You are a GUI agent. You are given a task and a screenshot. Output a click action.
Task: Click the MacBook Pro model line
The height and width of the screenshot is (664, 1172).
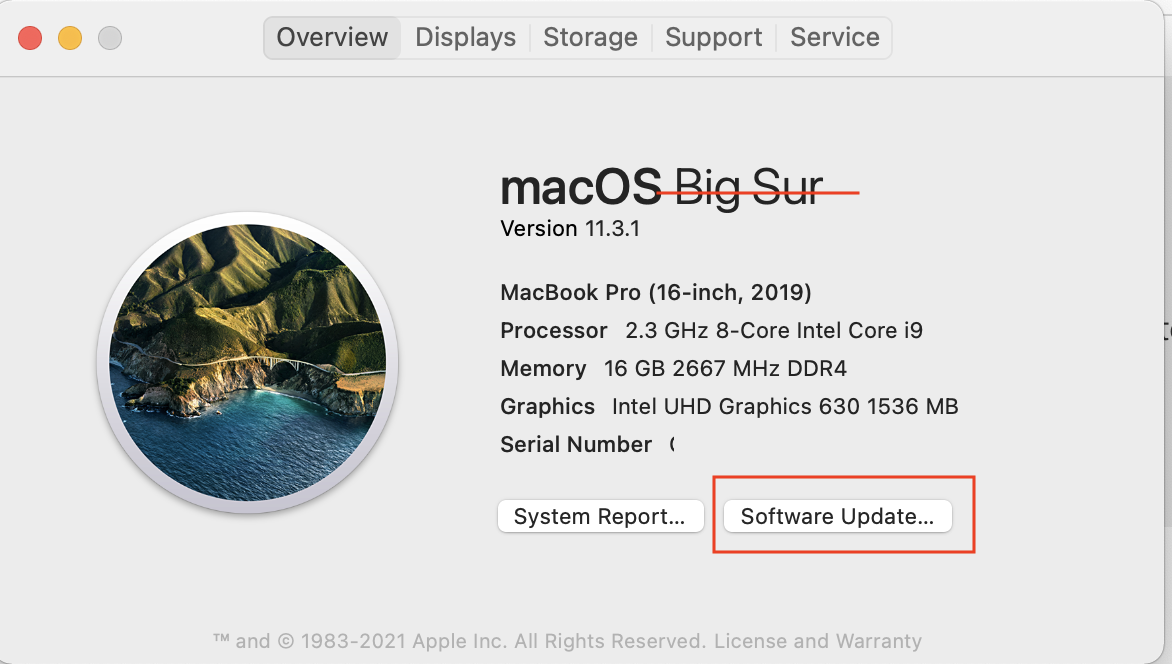(x=656, y=293)
